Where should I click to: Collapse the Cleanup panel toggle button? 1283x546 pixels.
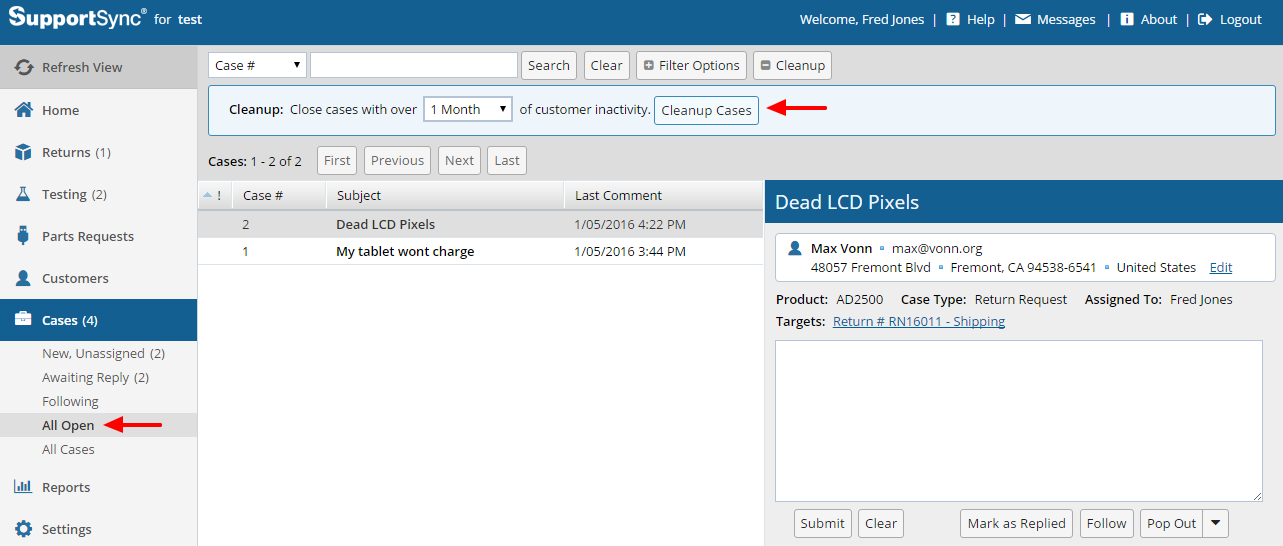click(x=792, y=65)
